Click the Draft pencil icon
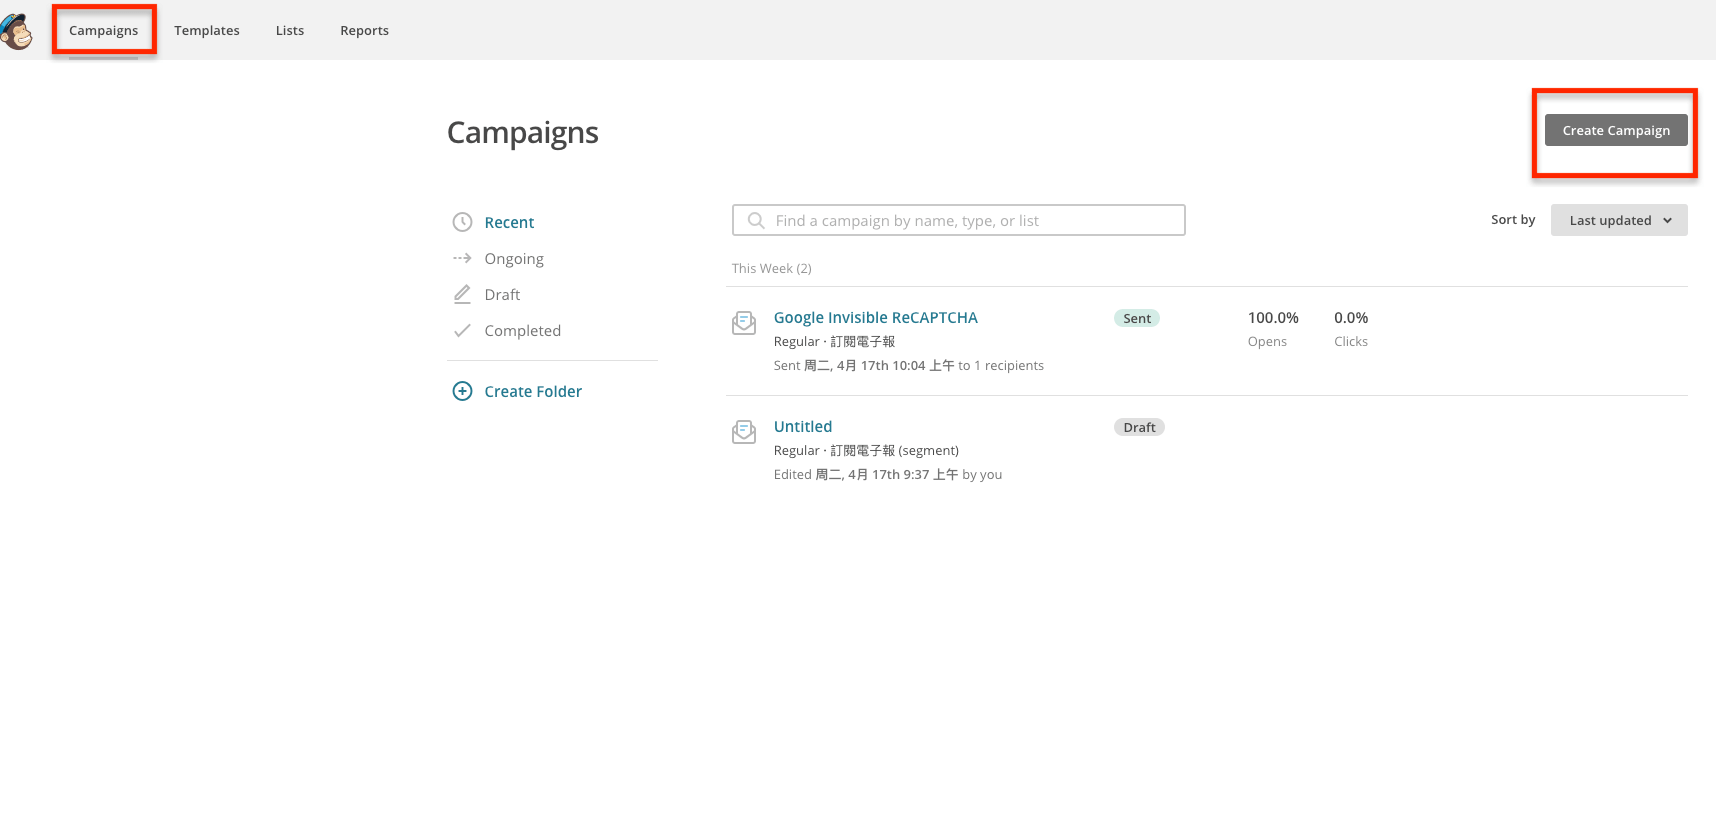1716x822 pixels. pos(462,294)
